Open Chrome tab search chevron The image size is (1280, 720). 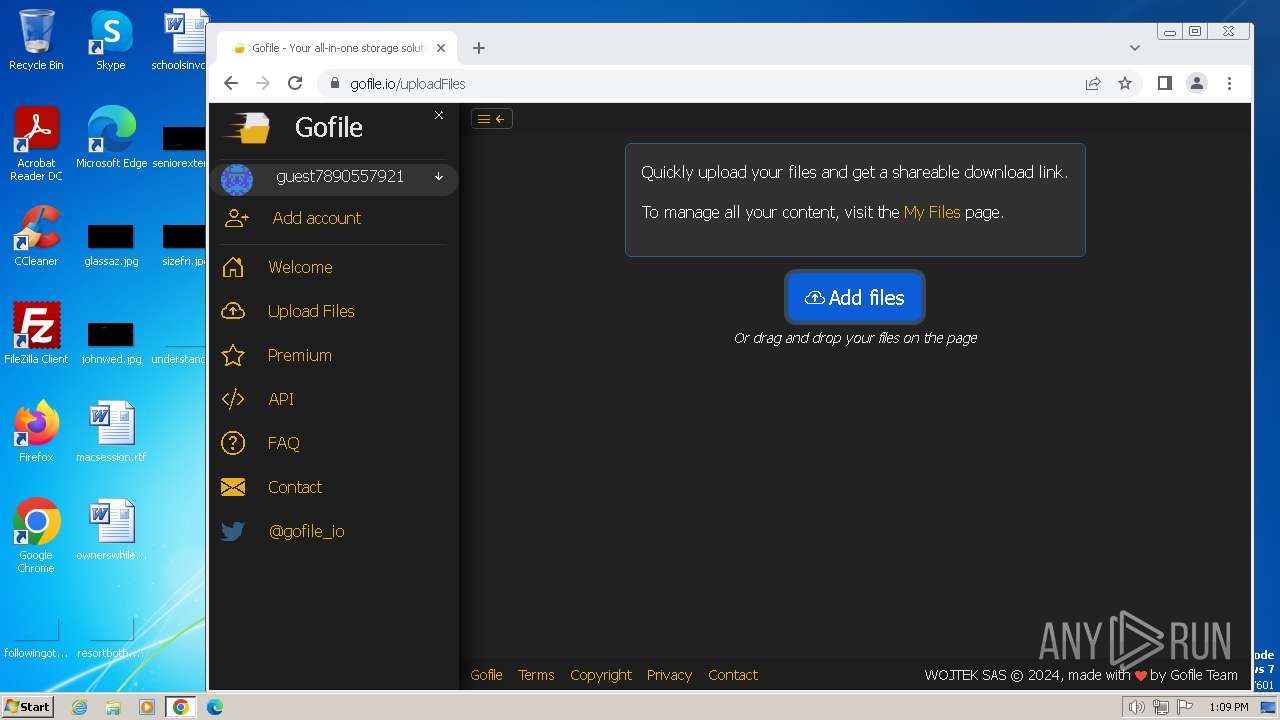pos(1135,48)
